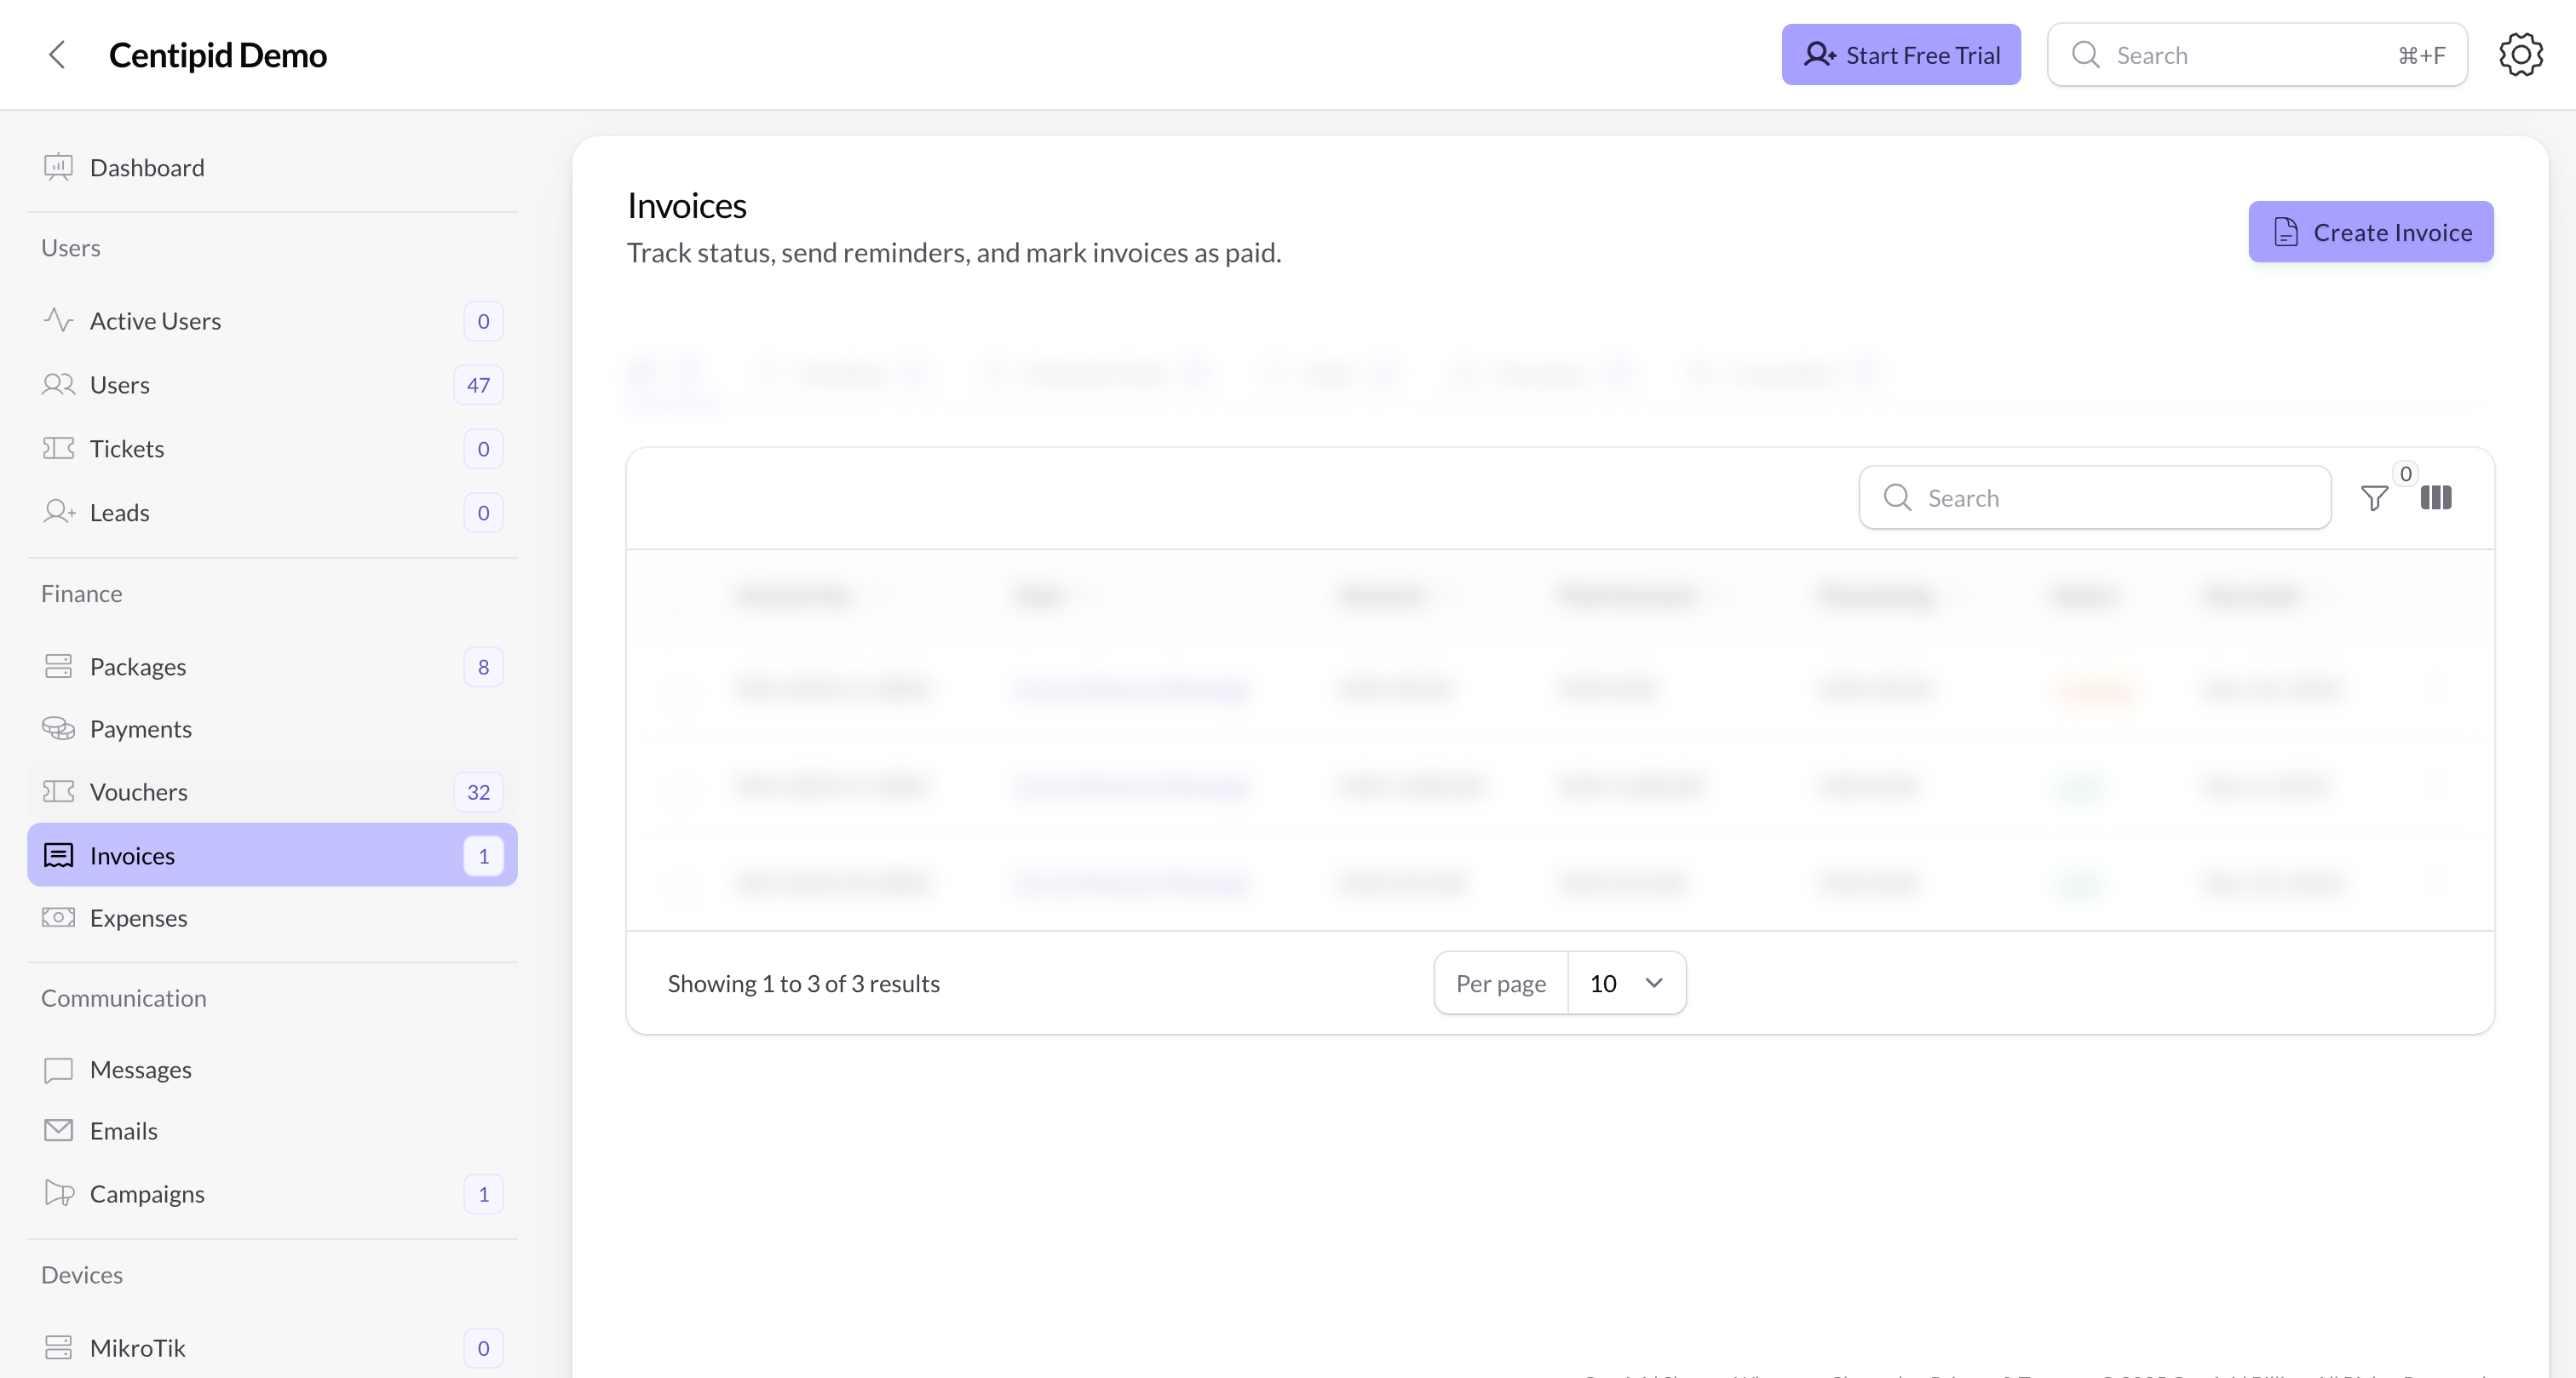The width and height of the screenshot is (2576, 1378).
Task: Open Expenses via its camera-style icon
Action: 57,917
